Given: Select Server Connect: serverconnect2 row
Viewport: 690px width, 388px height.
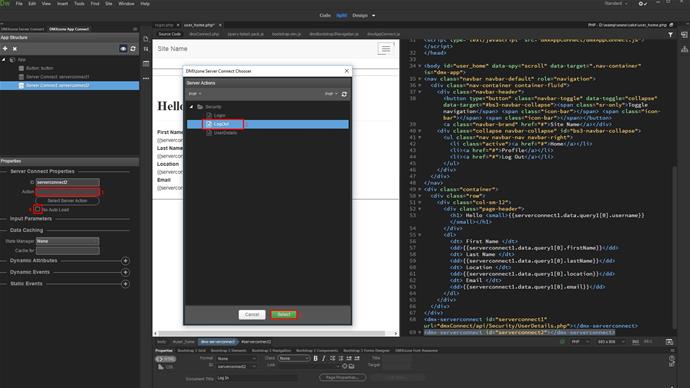Looking at the screenshot, I should [70, 85].
